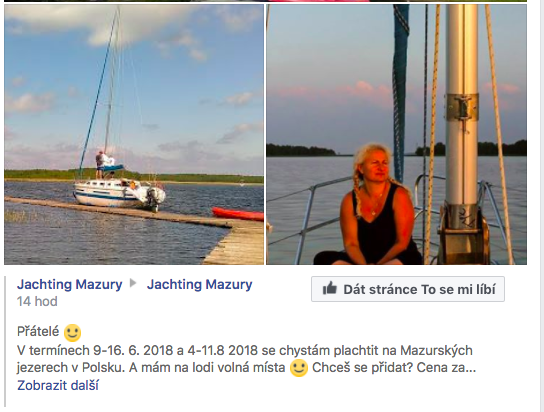Open the post via the 14 hod timestamp
This screenshot has width=544, height=412.
[37, 301]
